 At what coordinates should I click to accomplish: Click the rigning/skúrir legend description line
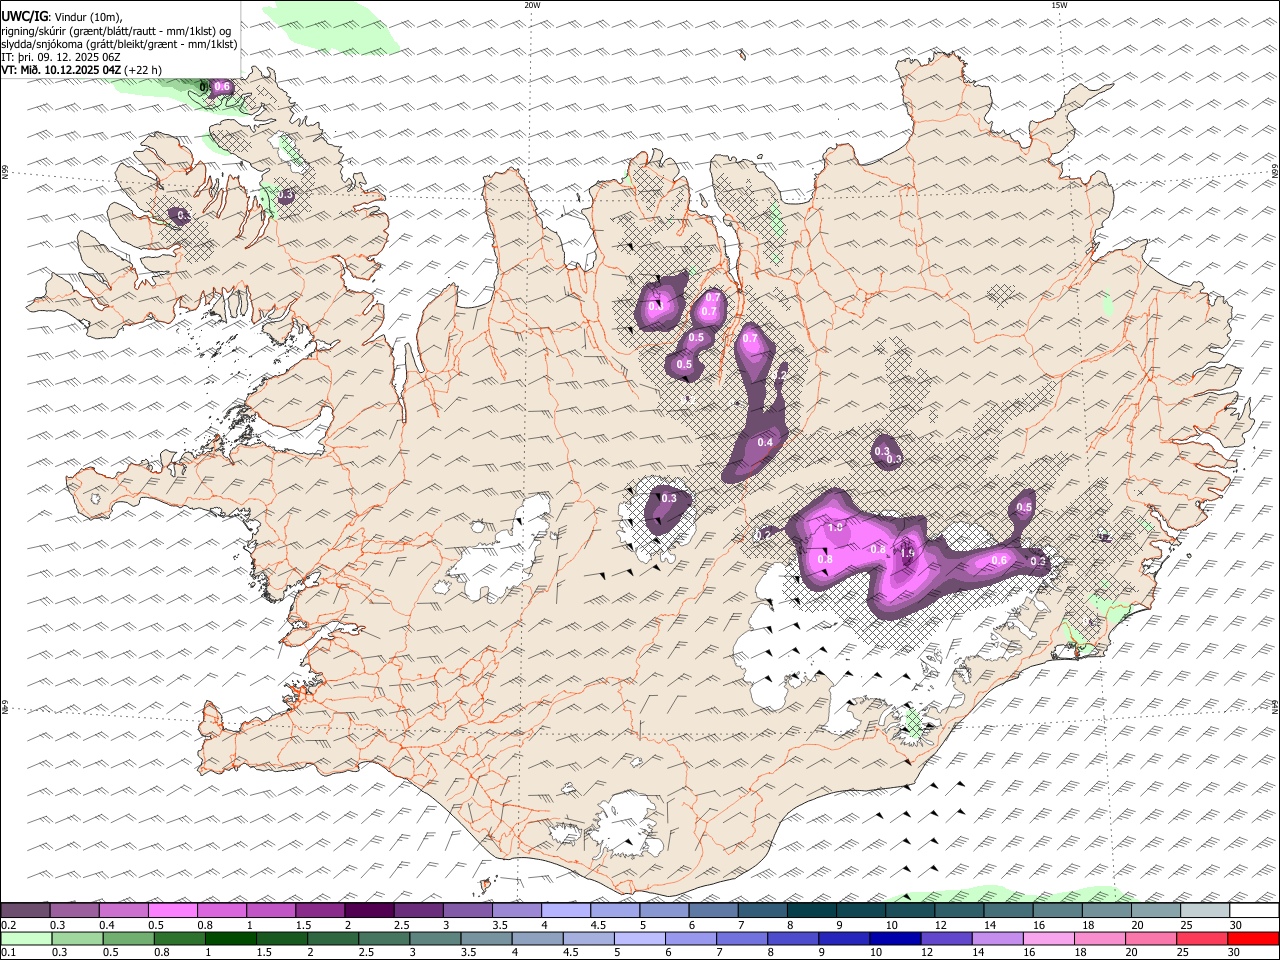click(116, 30)
